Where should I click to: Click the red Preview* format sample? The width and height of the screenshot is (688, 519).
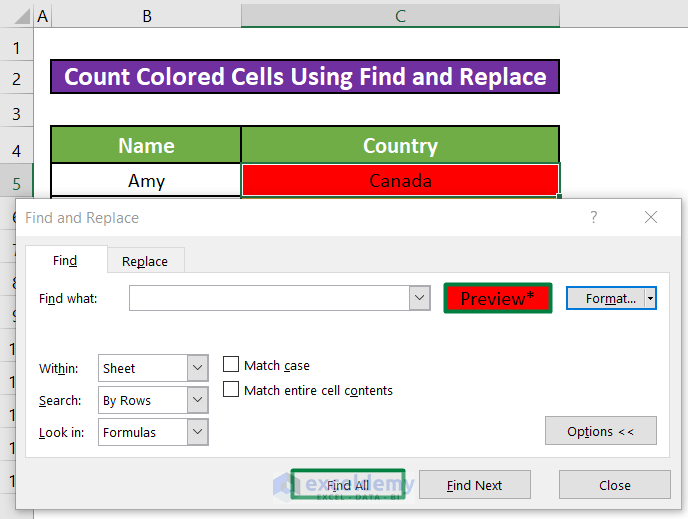498,298
